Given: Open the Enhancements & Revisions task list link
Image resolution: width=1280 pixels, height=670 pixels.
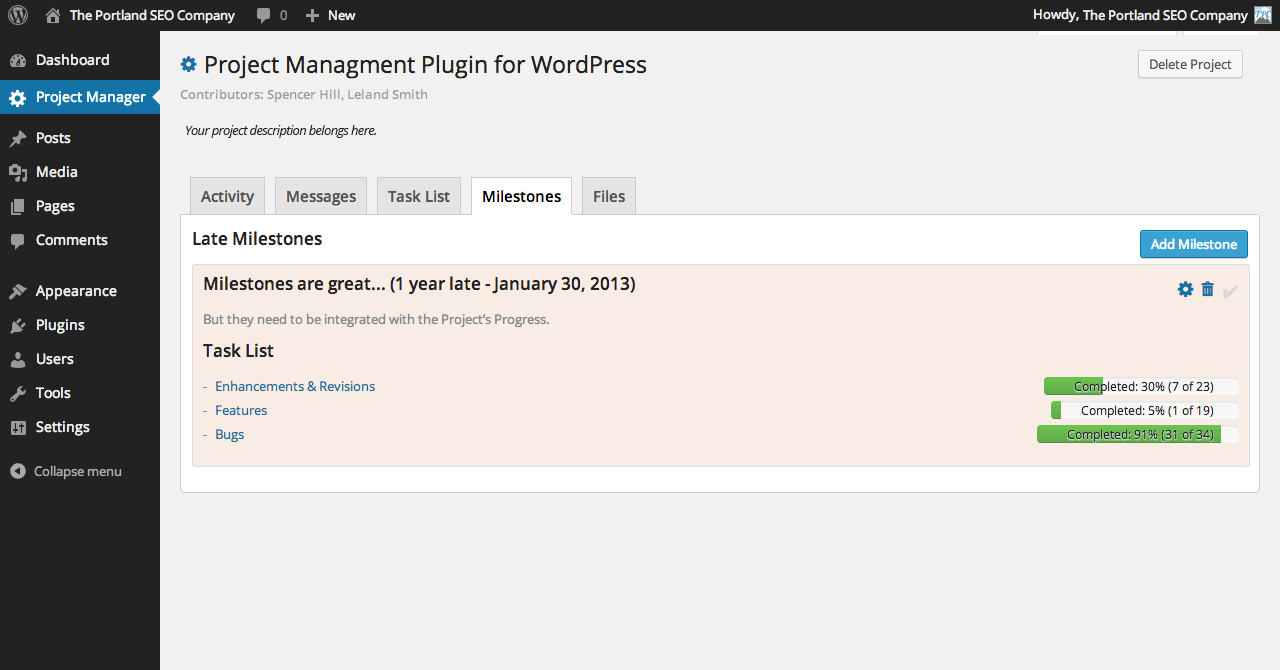Looking at the screenshot, I should [x=295, y=386].
